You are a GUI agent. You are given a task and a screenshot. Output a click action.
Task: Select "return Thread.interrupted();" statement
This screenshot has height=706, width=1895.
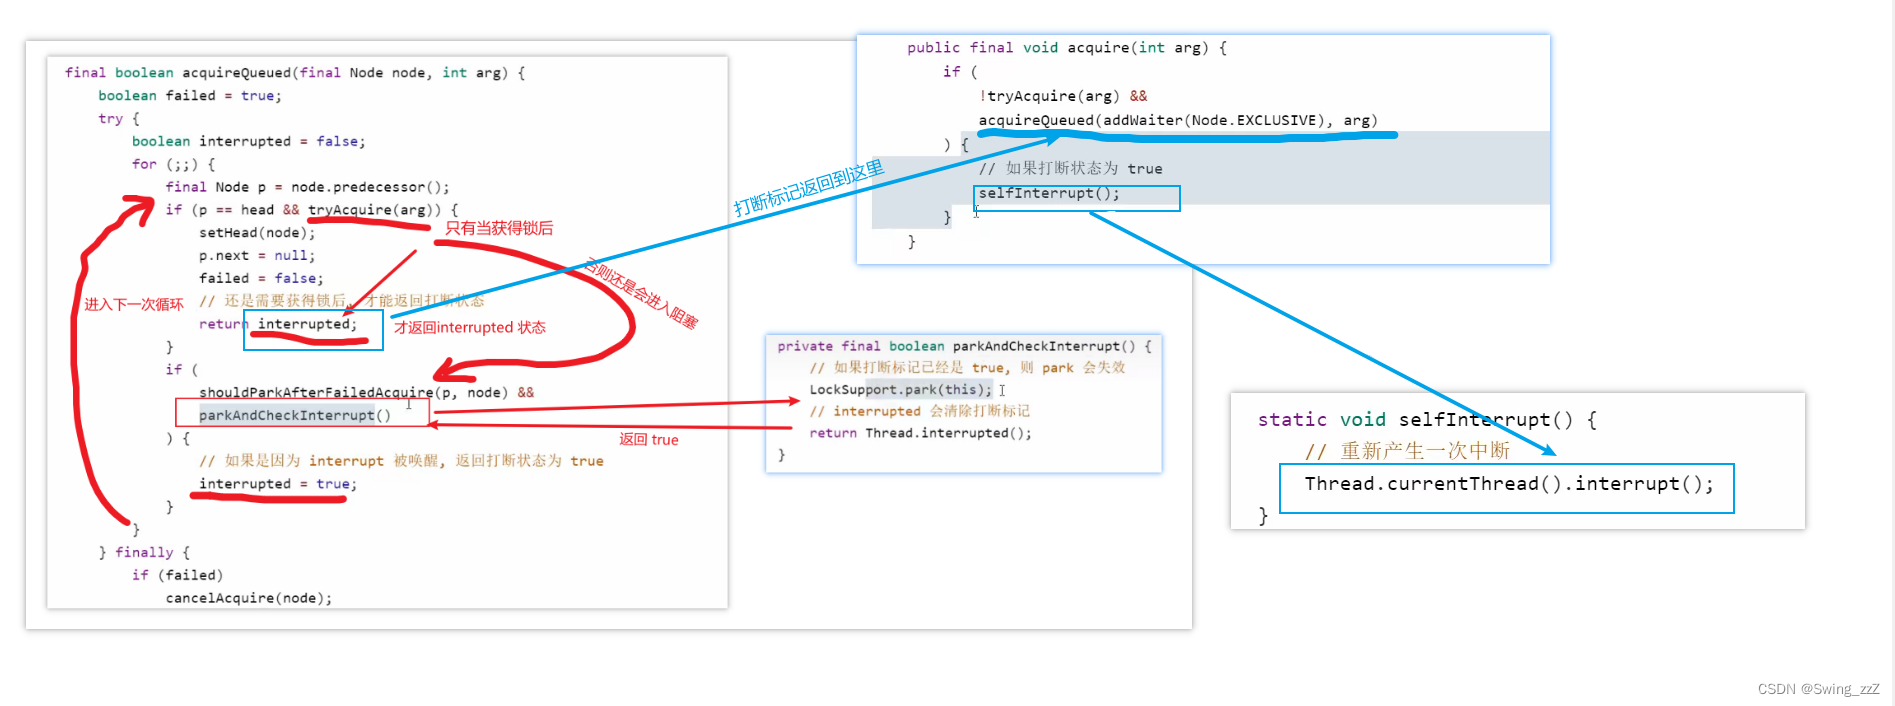click(920, 433)
